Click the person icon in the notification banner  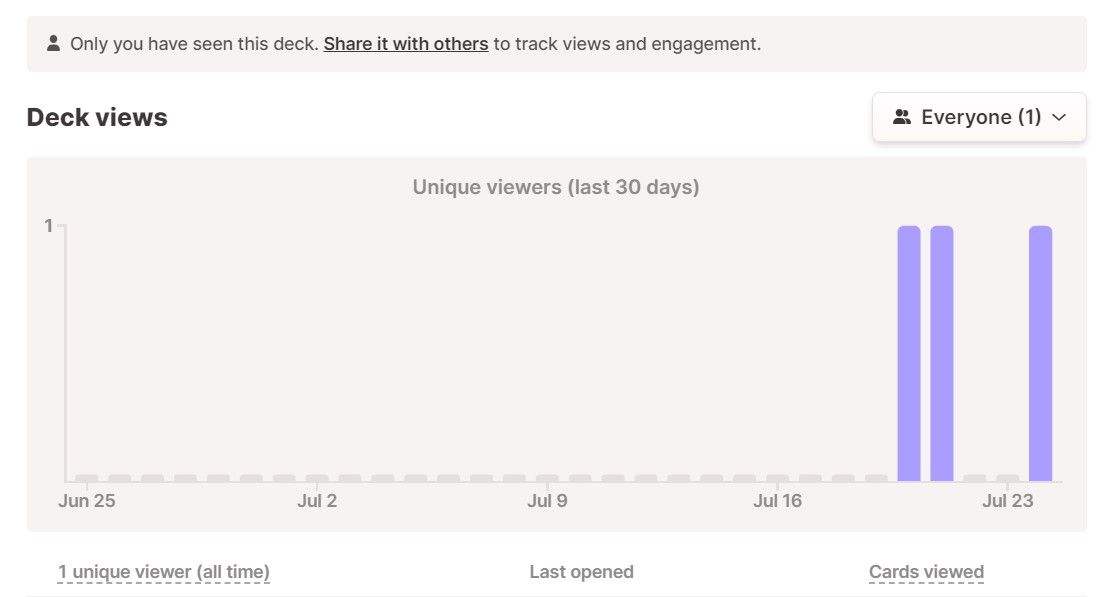point(52,43)
